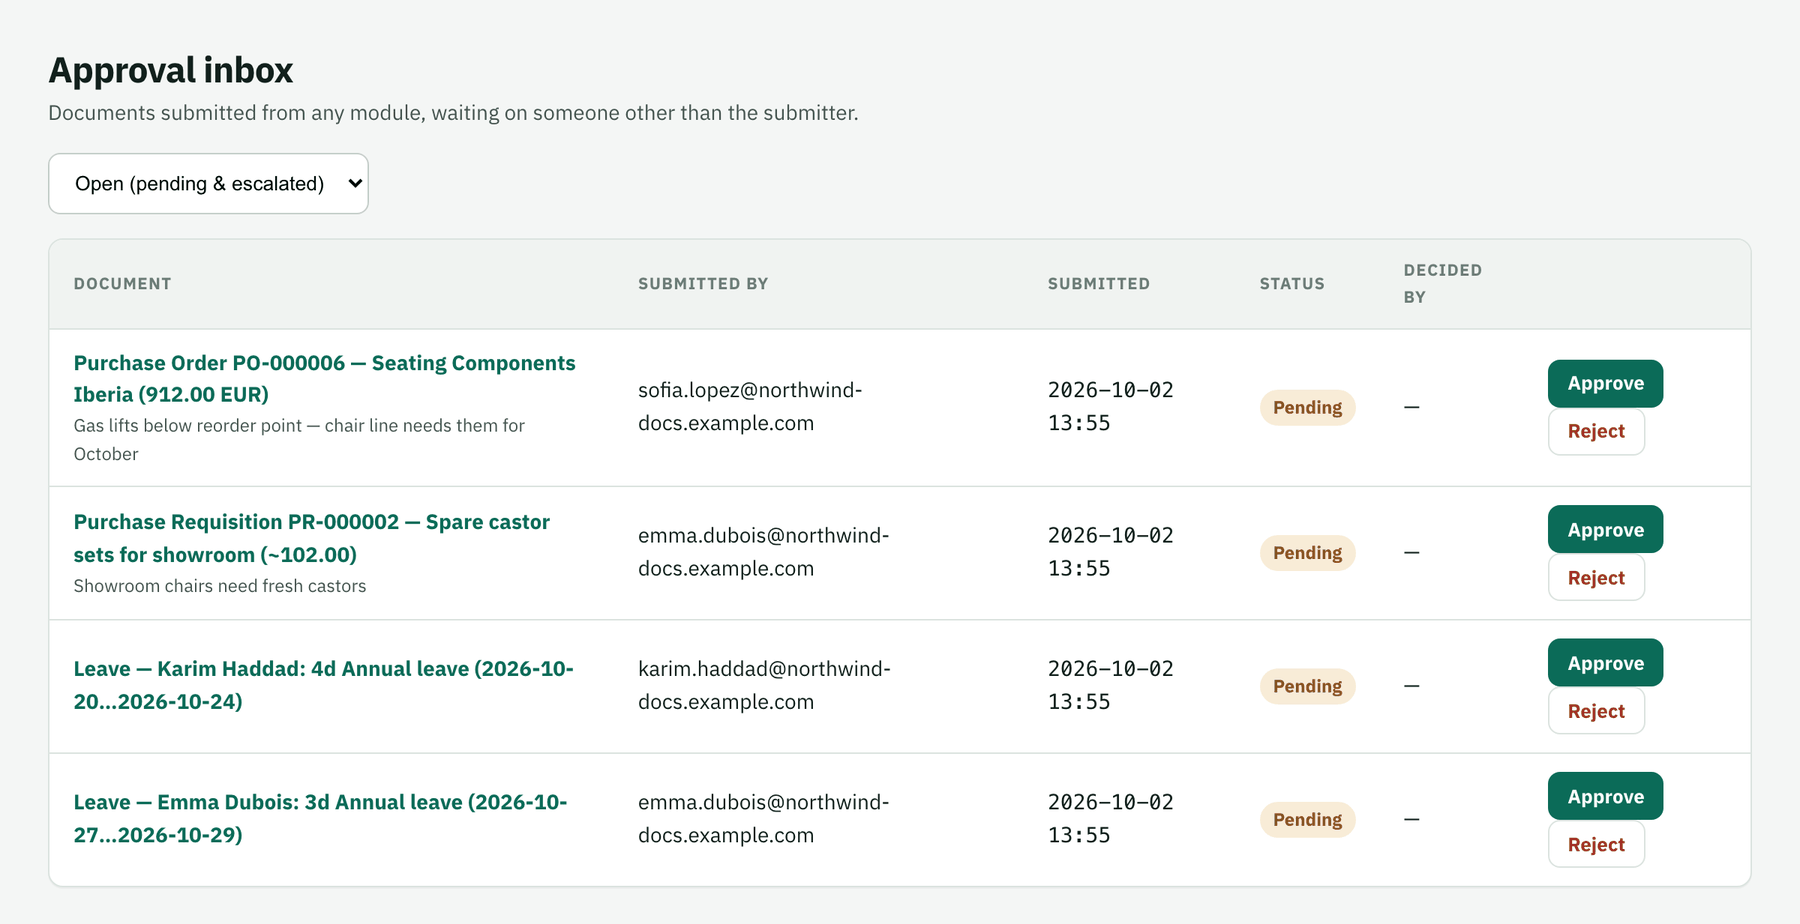Click the inbox description subtitle text
This screenshot has width=1800, height=924.
click(x=453, y=113)
